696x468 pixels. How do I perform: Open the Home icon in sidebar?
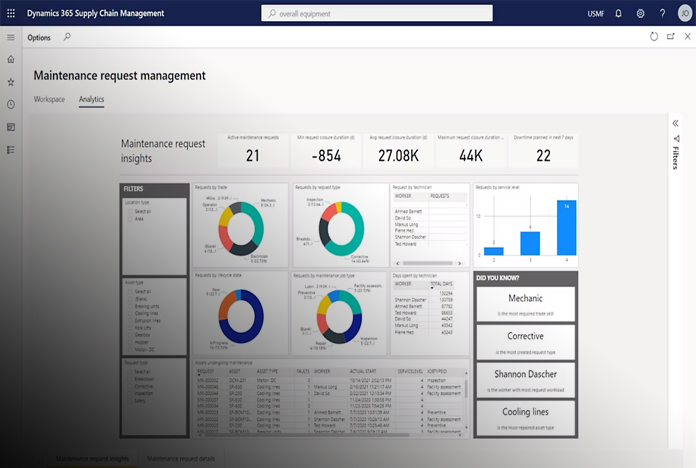[11, 60]
